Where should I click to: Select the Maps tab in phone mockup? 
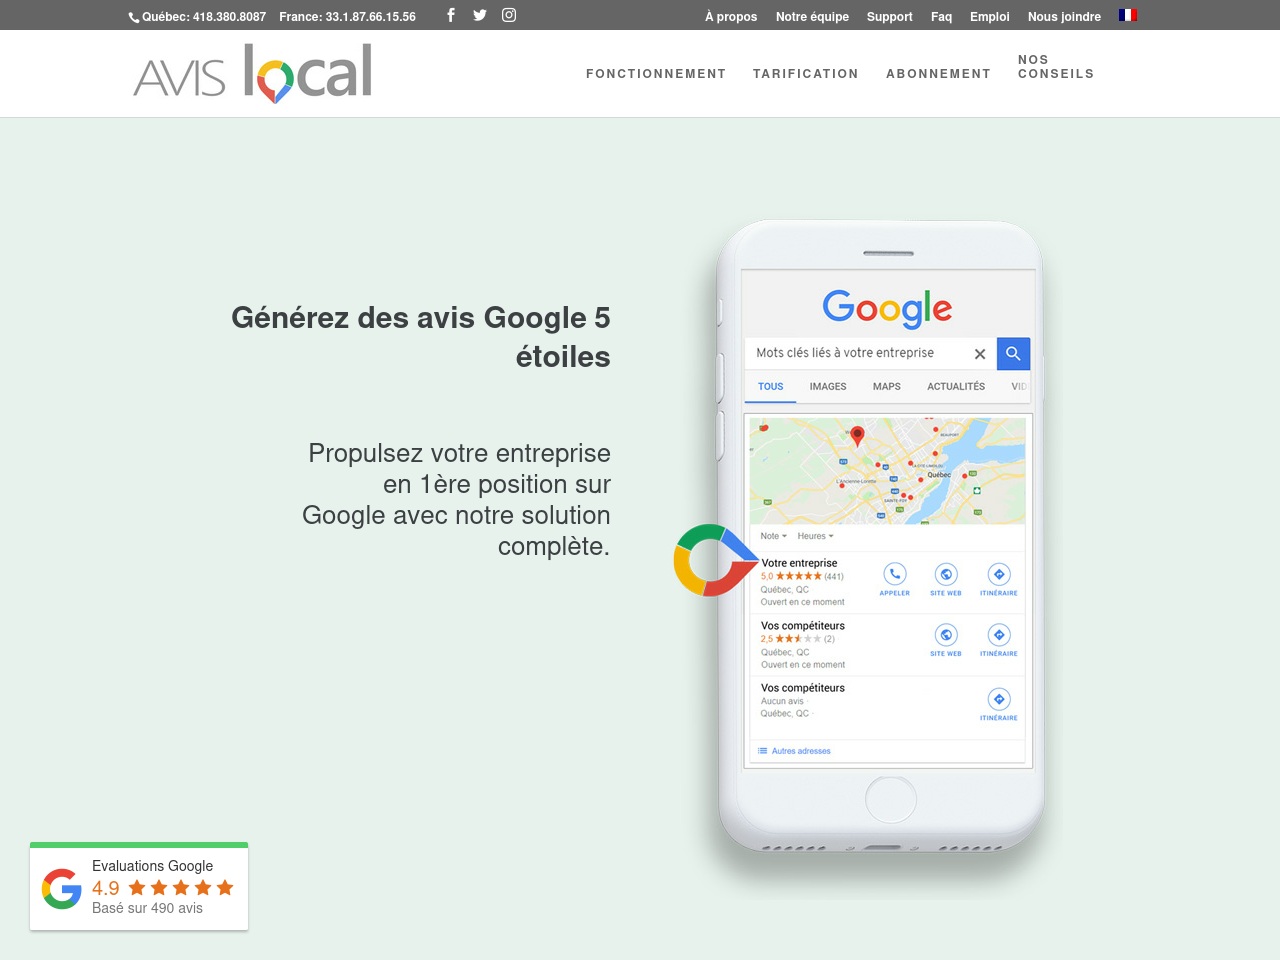(887, 386)
